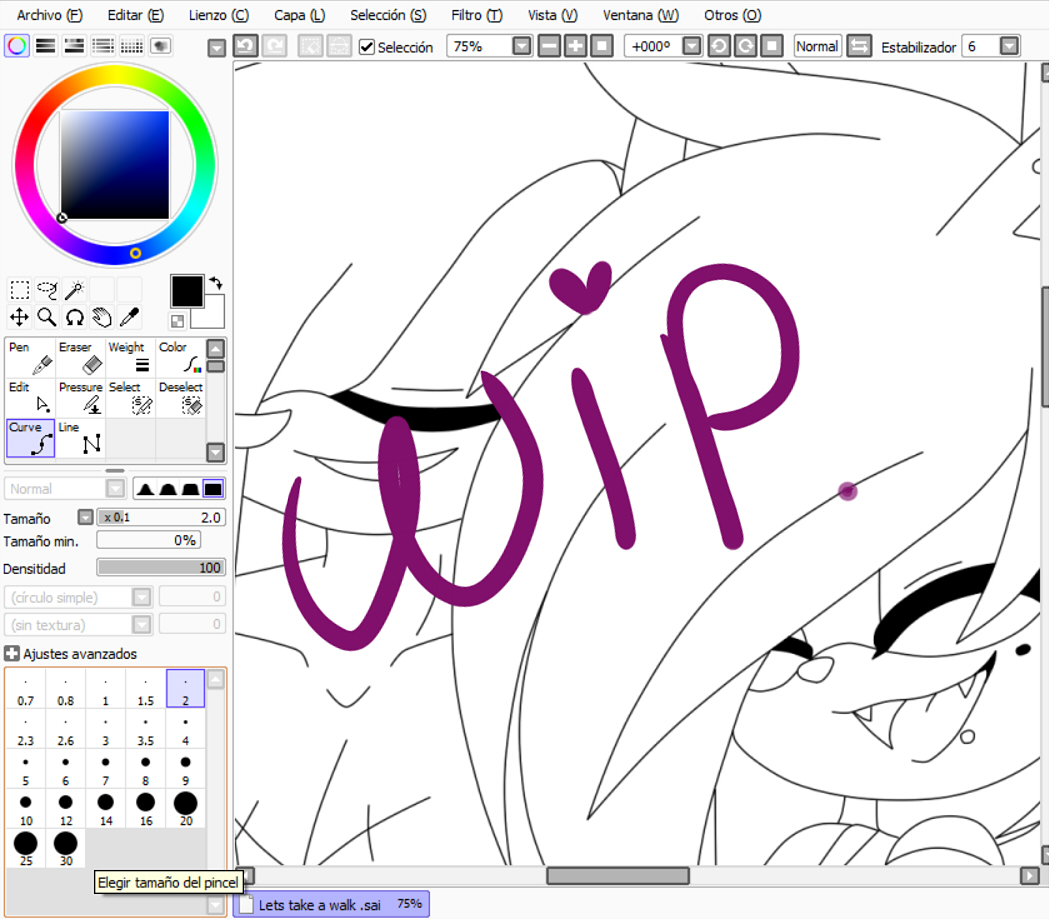Open the Archivo menu

(50, 15)
